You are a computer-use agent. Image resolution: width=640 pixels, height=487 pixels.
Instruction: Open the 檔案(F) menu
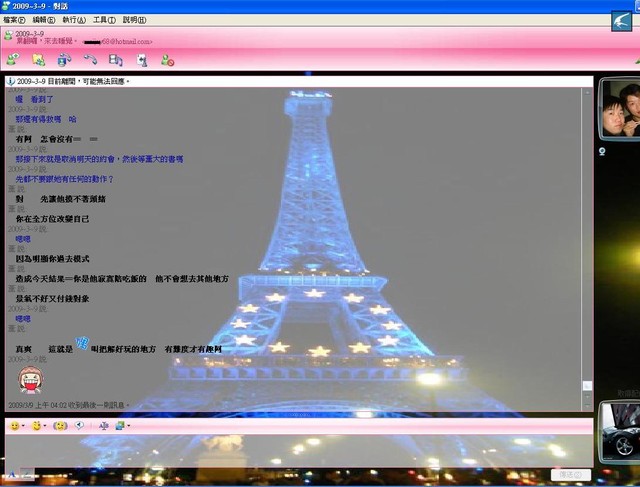coord(14,20)
